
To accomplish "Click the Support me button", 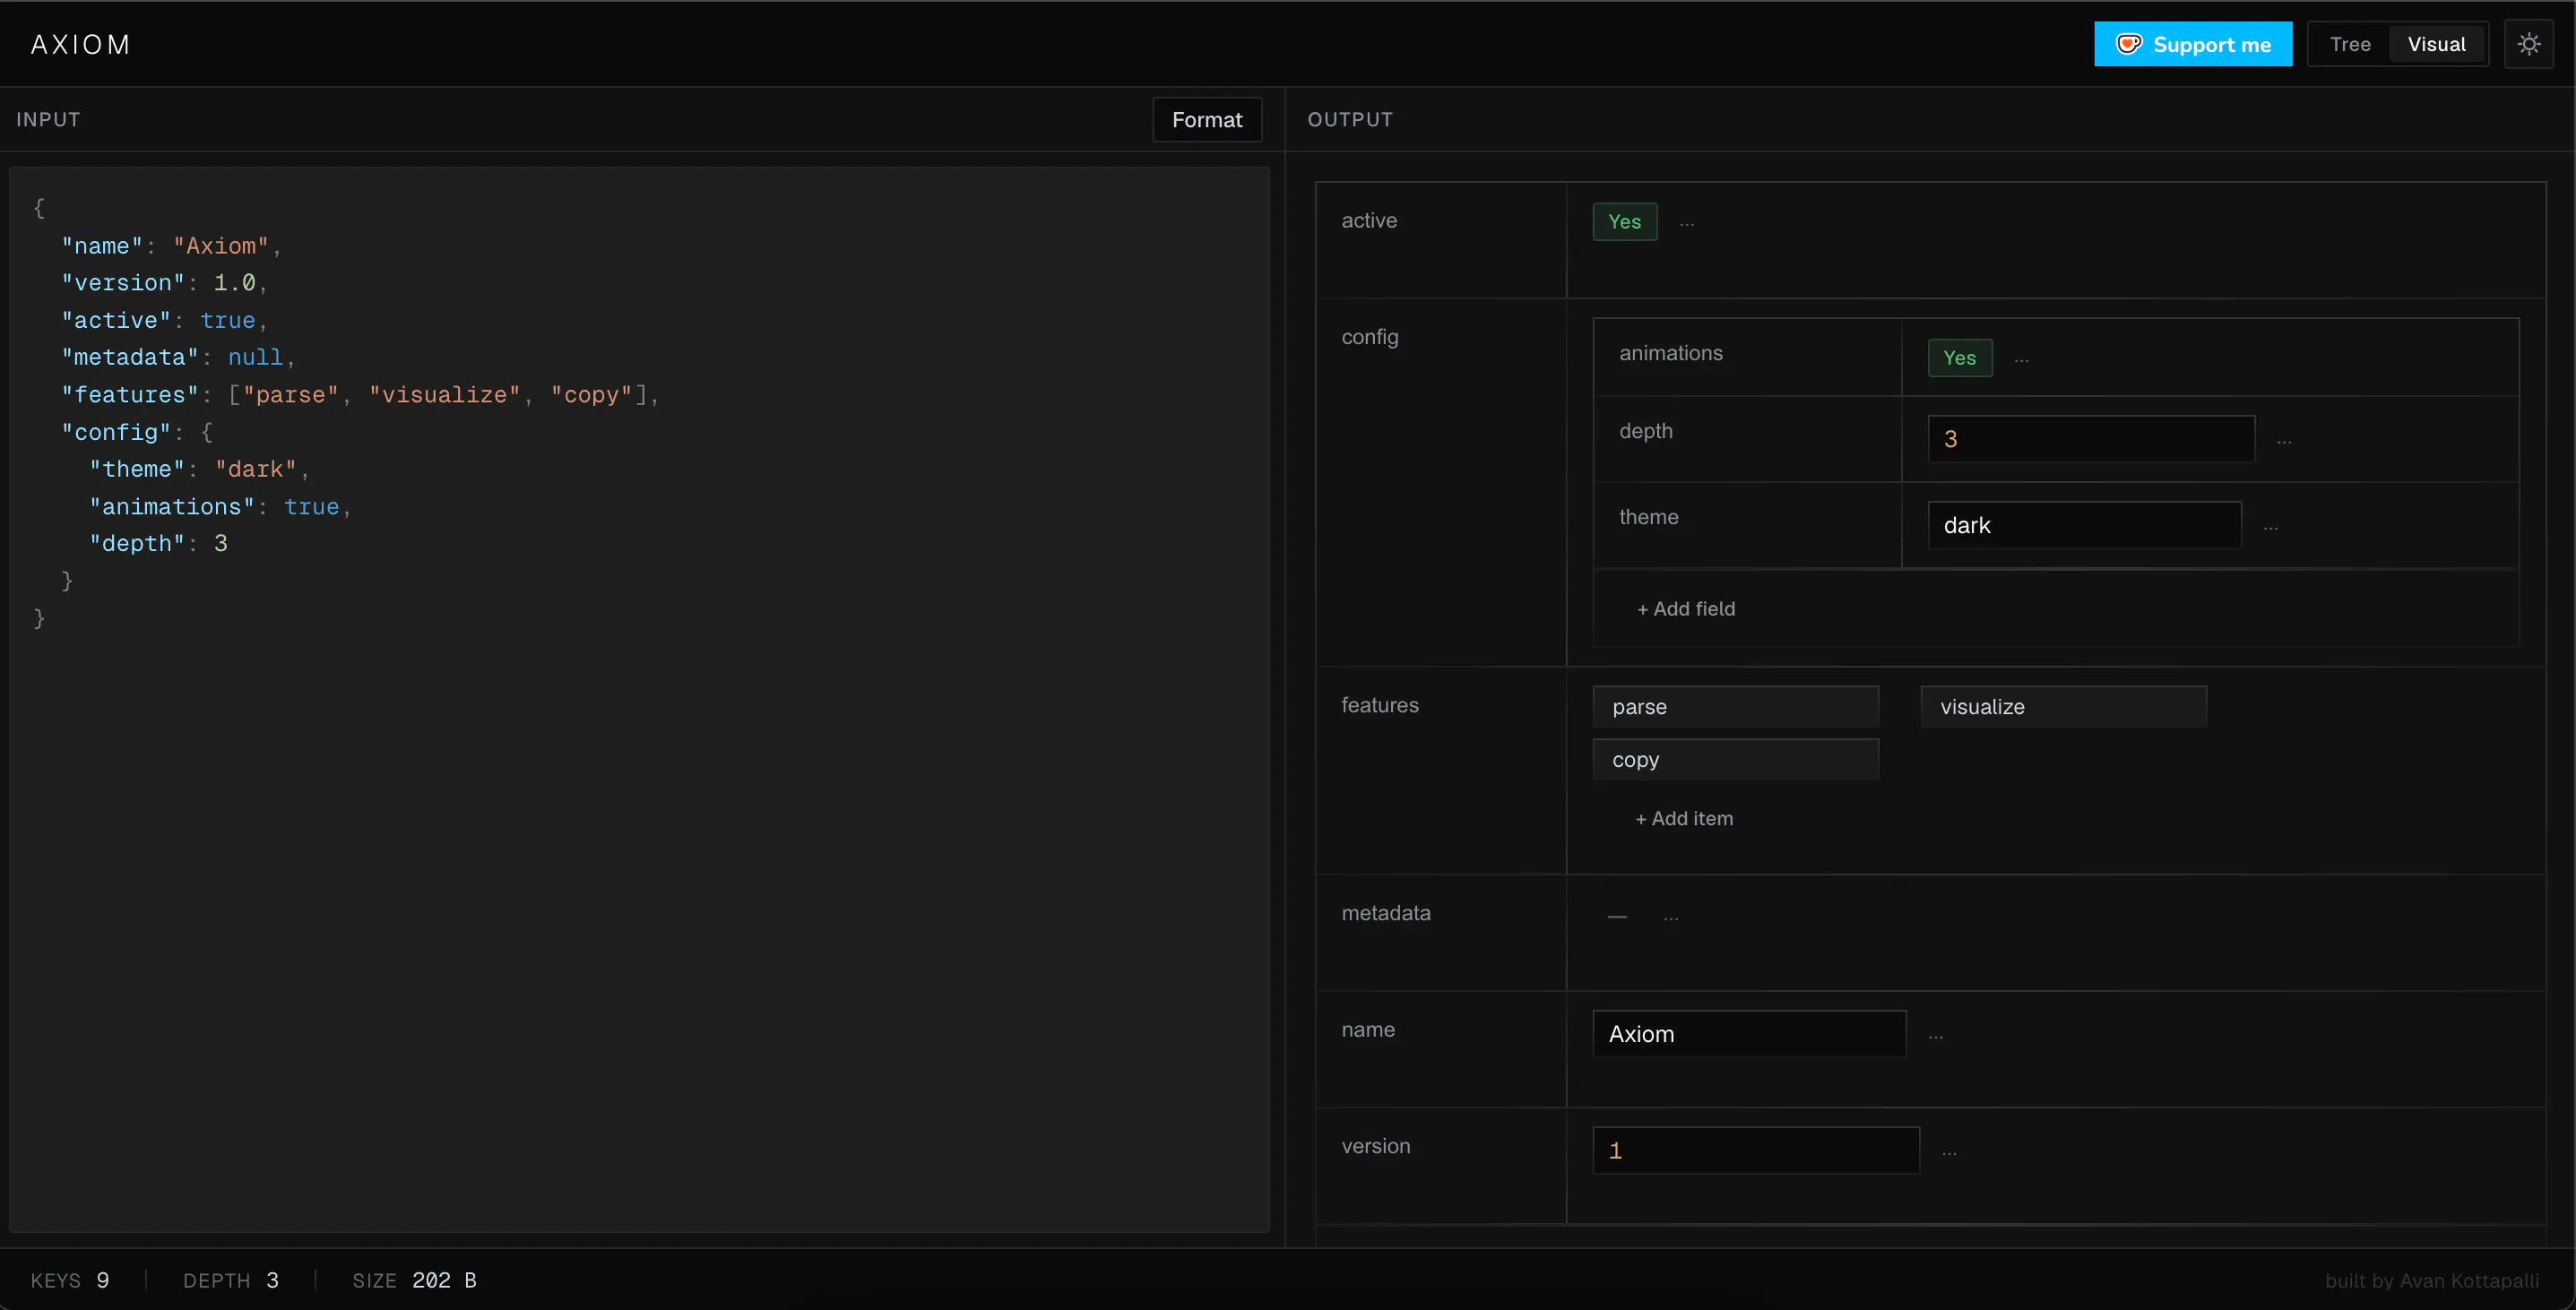I will pos(2193,44).
